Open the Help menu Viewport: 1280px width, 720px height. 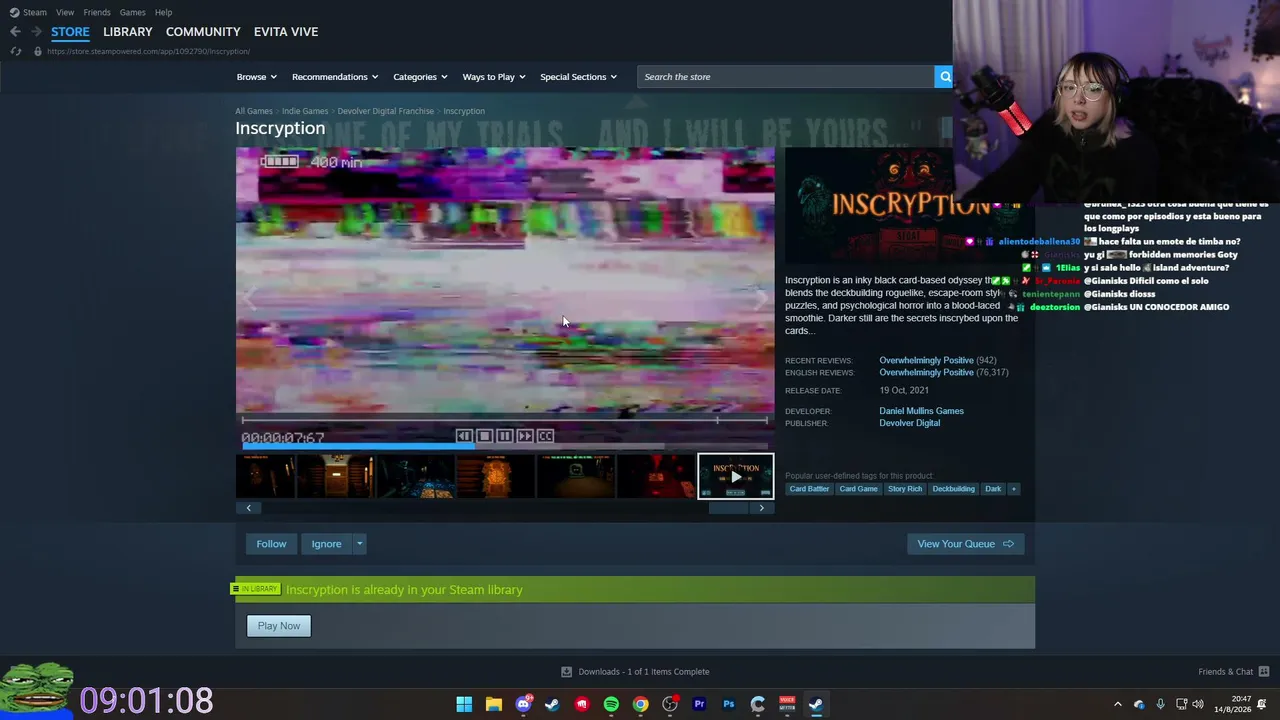tap(164, 12)
